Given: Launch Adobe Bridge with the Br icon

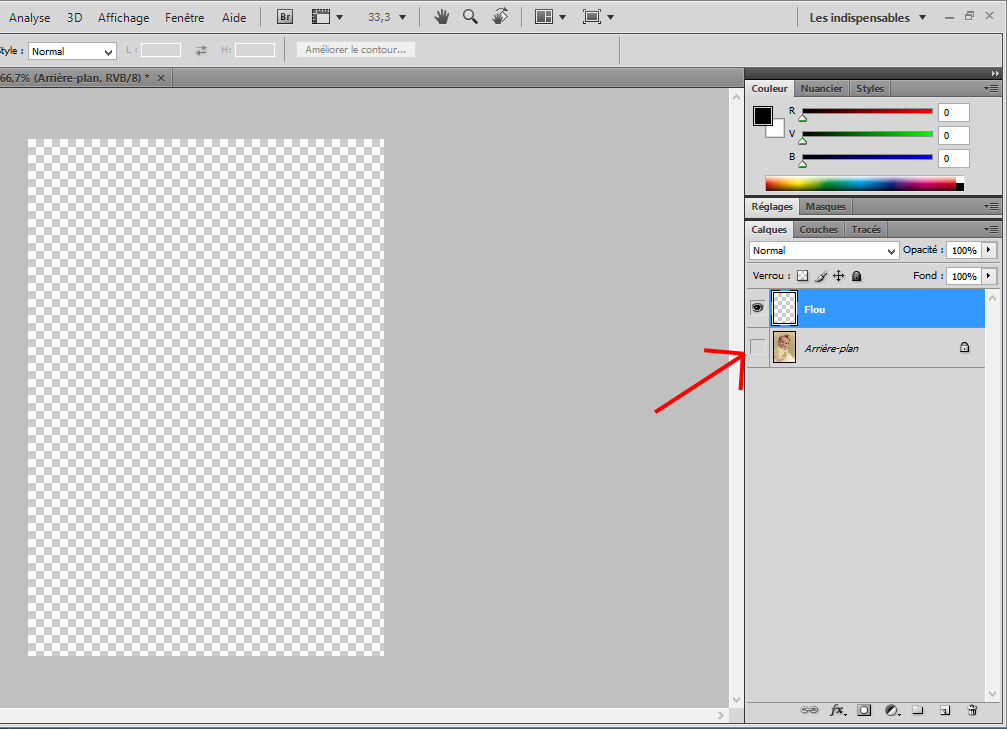Looking at the screenshot, I should (285, 17).
